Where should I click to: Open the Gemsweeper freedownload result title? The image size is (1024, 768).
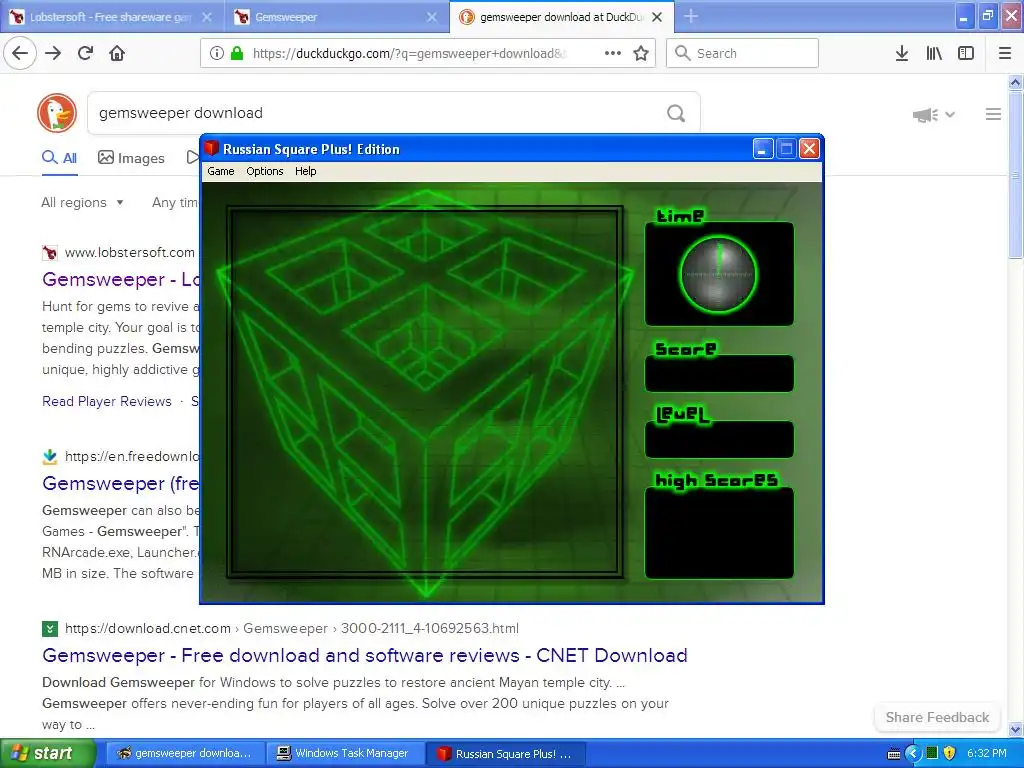[121, 483]
